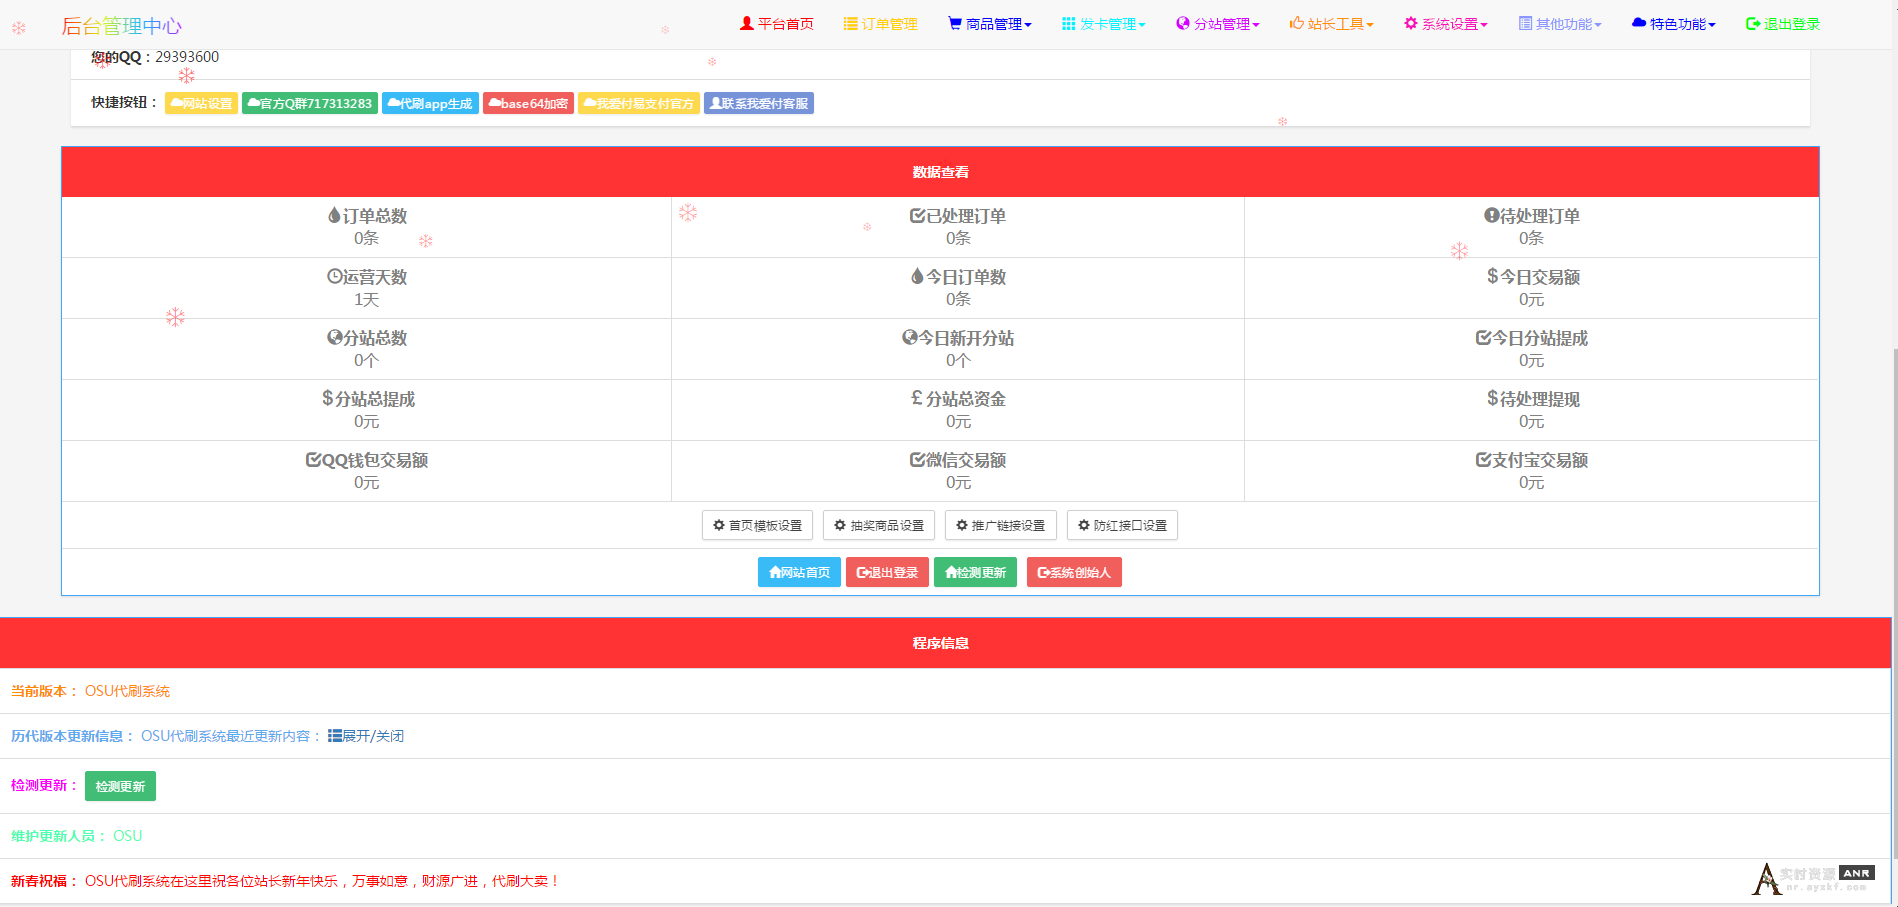
Task: Open 抽奖商品设置 button
Action: pos(879,525)
